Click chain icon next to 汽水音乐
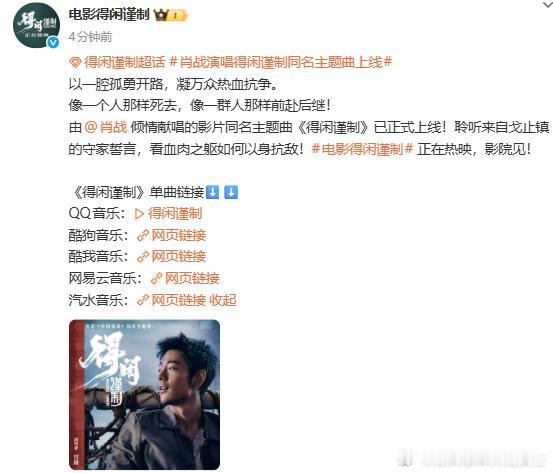 click(x=143, y=300)
